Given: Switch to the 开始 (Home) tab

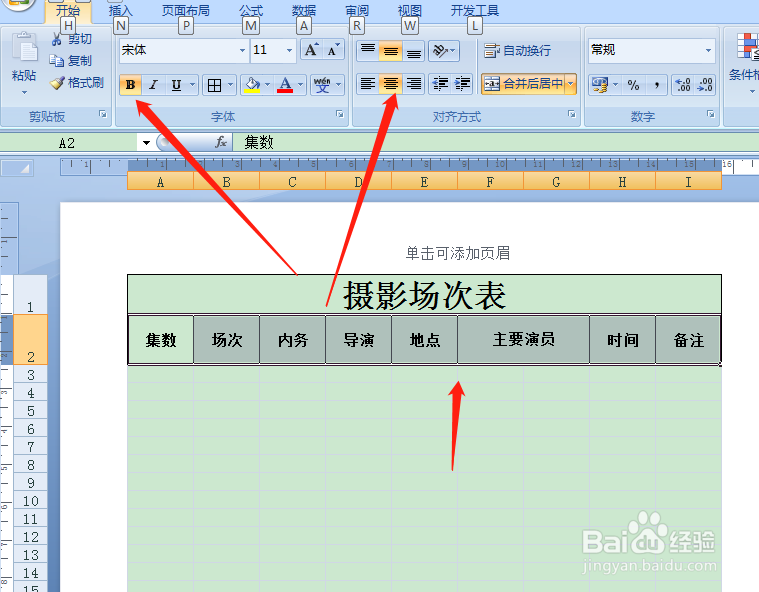Looking at the screenshot, I should (68, 11).
